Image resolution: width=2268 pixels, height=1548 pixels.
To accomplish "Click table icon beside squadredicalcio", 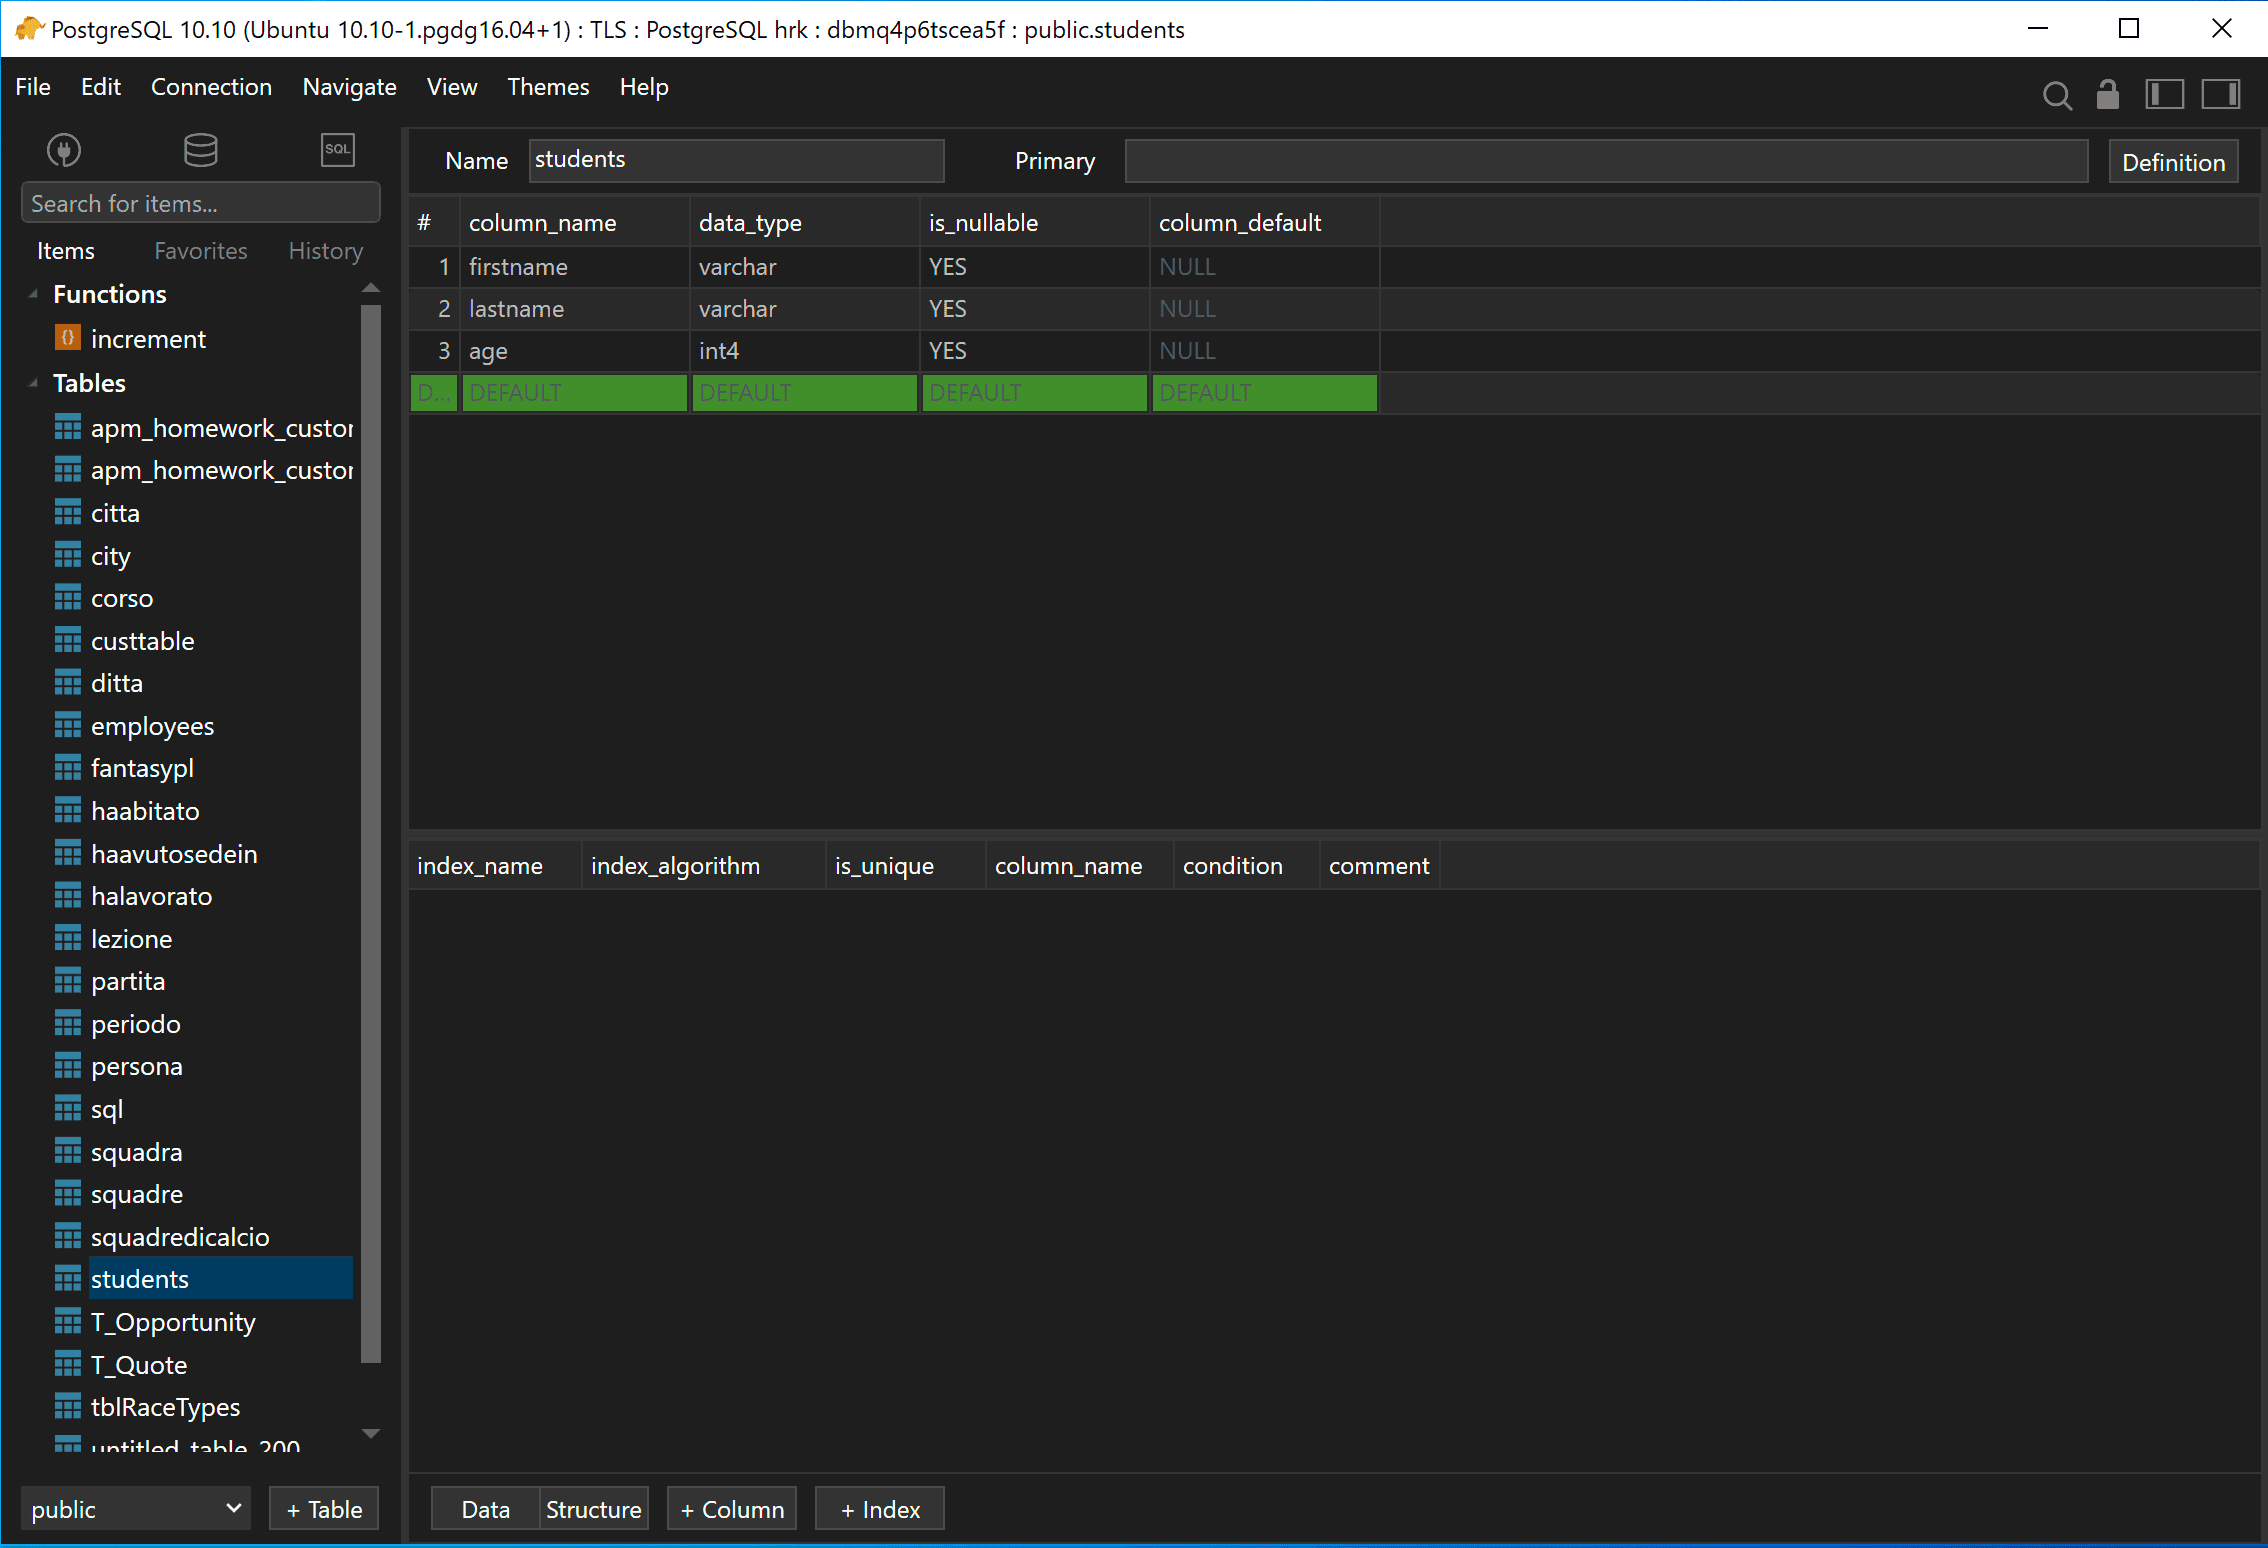I will (67, 1237).
